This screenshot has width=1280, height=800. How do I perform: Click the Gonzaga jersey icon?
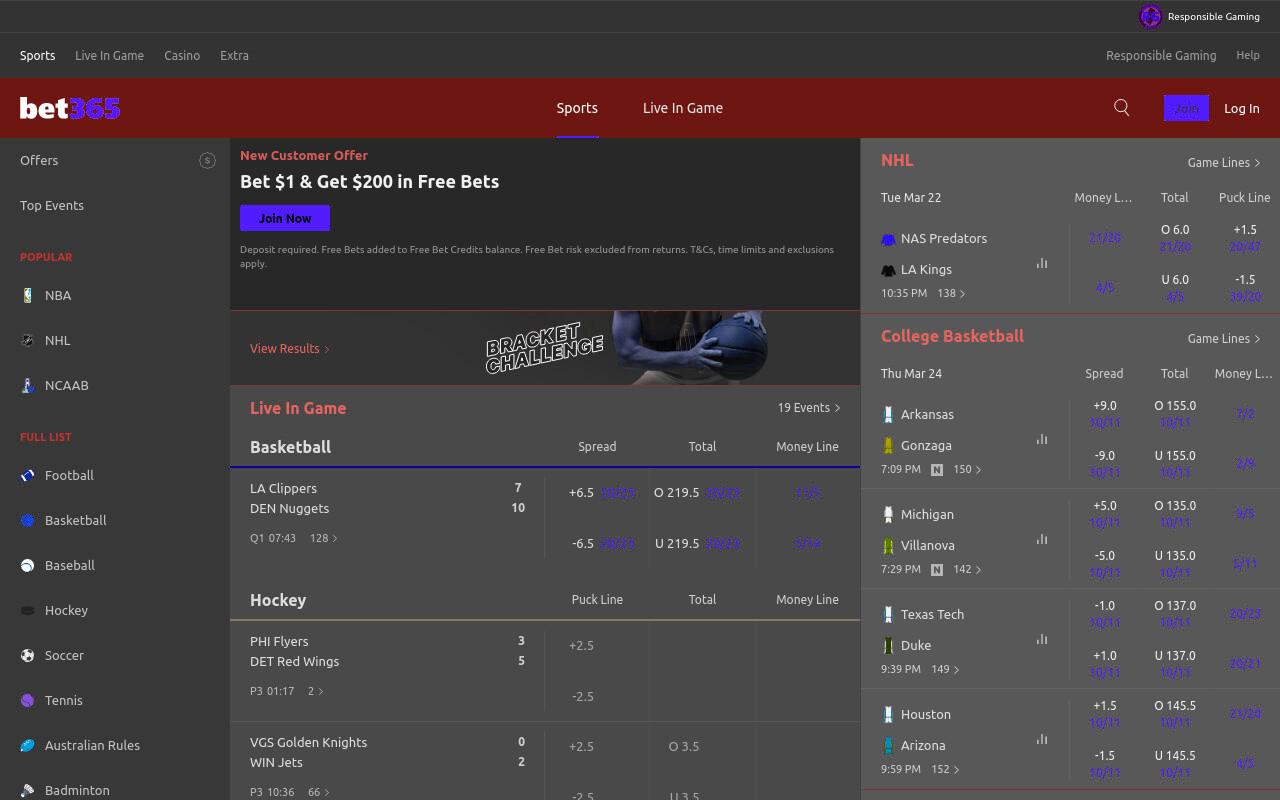888,446
